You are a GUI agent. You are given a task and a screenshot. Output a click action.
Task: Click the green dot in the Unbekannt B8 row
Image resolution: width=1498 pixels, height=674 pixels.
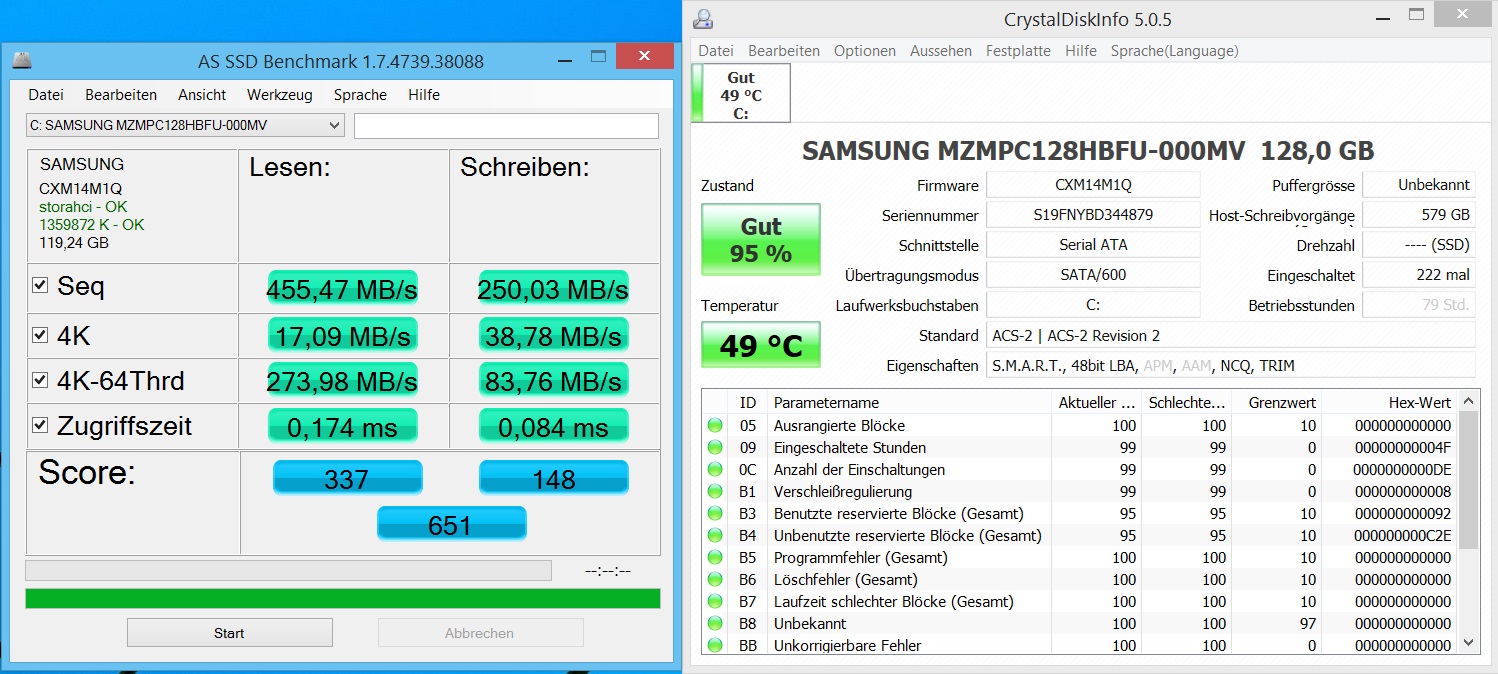[715, 624]
